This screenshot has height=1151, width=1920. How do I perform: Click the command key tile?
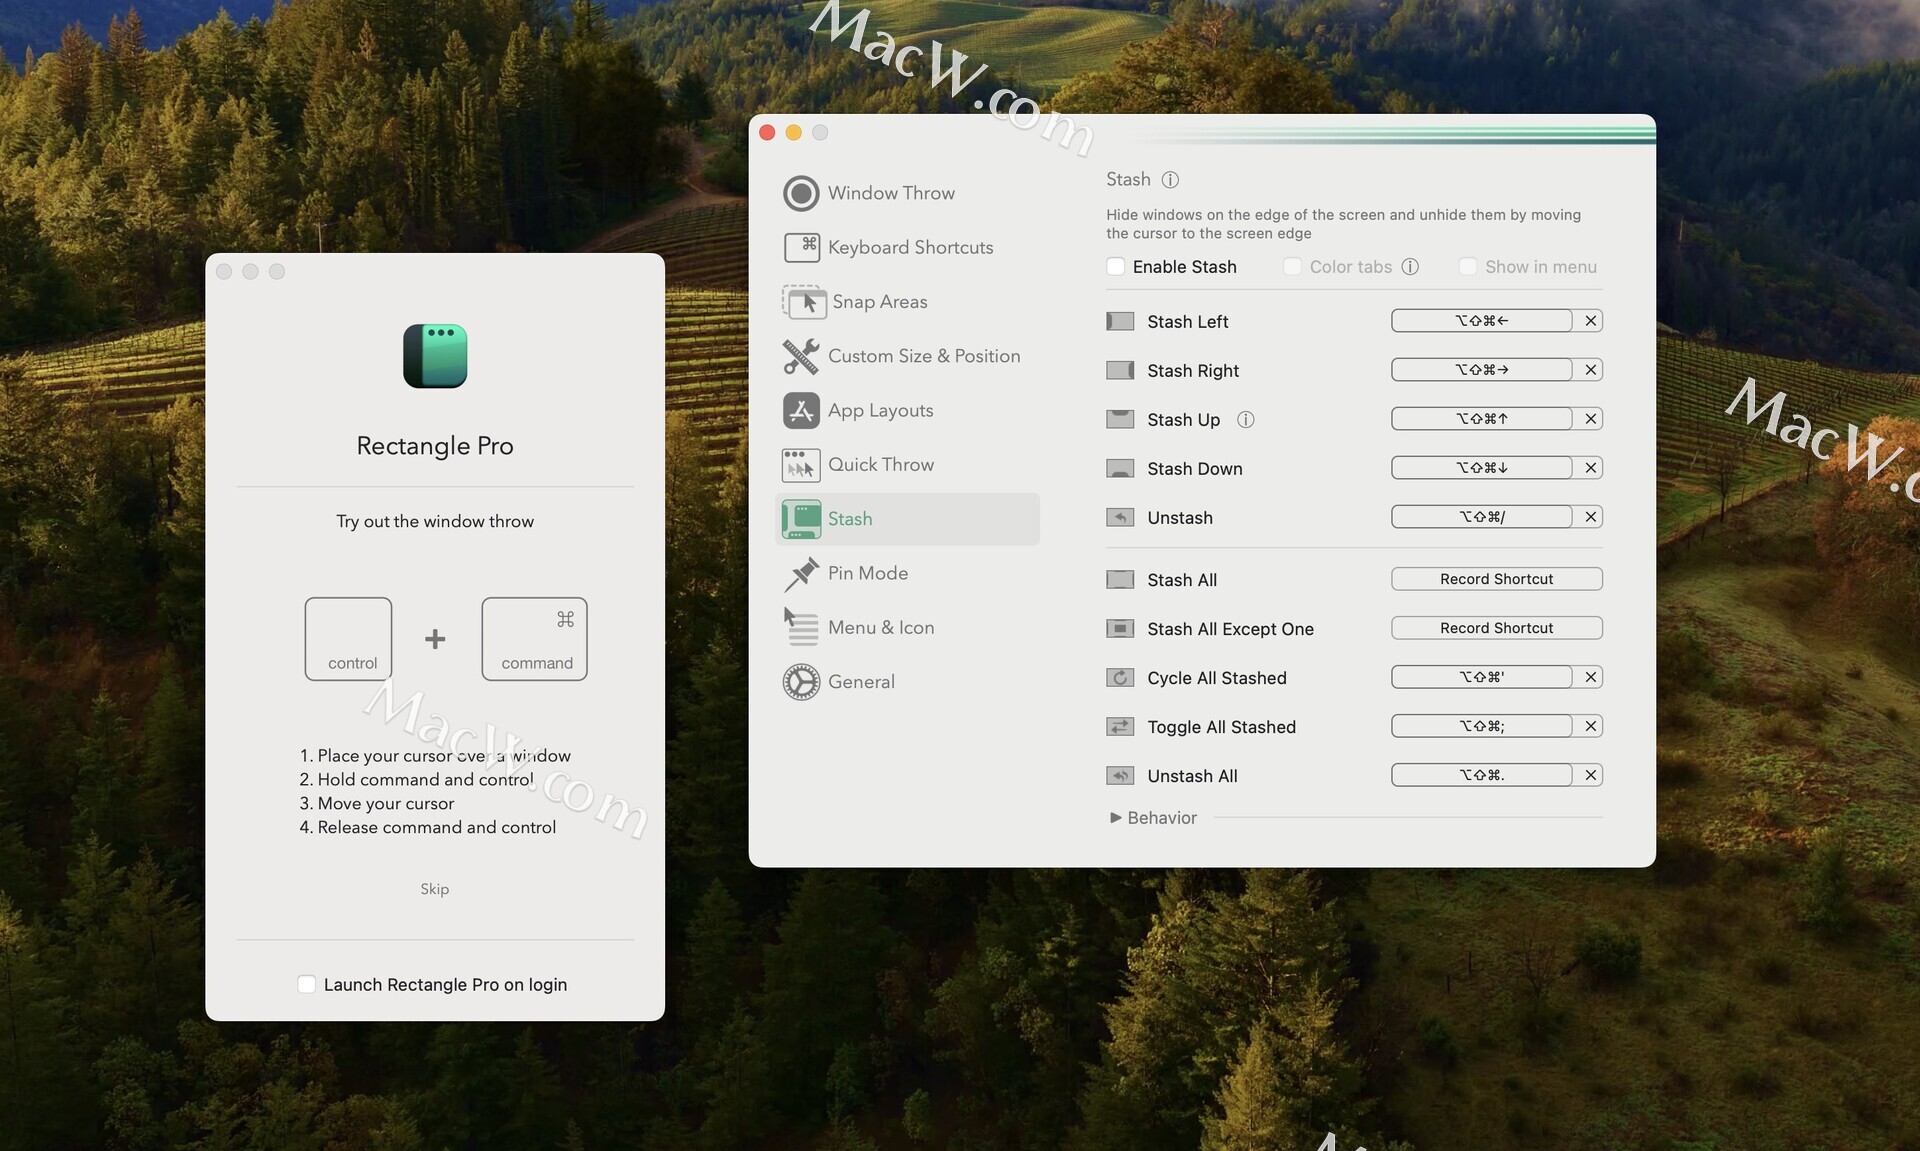pyautogui.click(x=534, y=639)
